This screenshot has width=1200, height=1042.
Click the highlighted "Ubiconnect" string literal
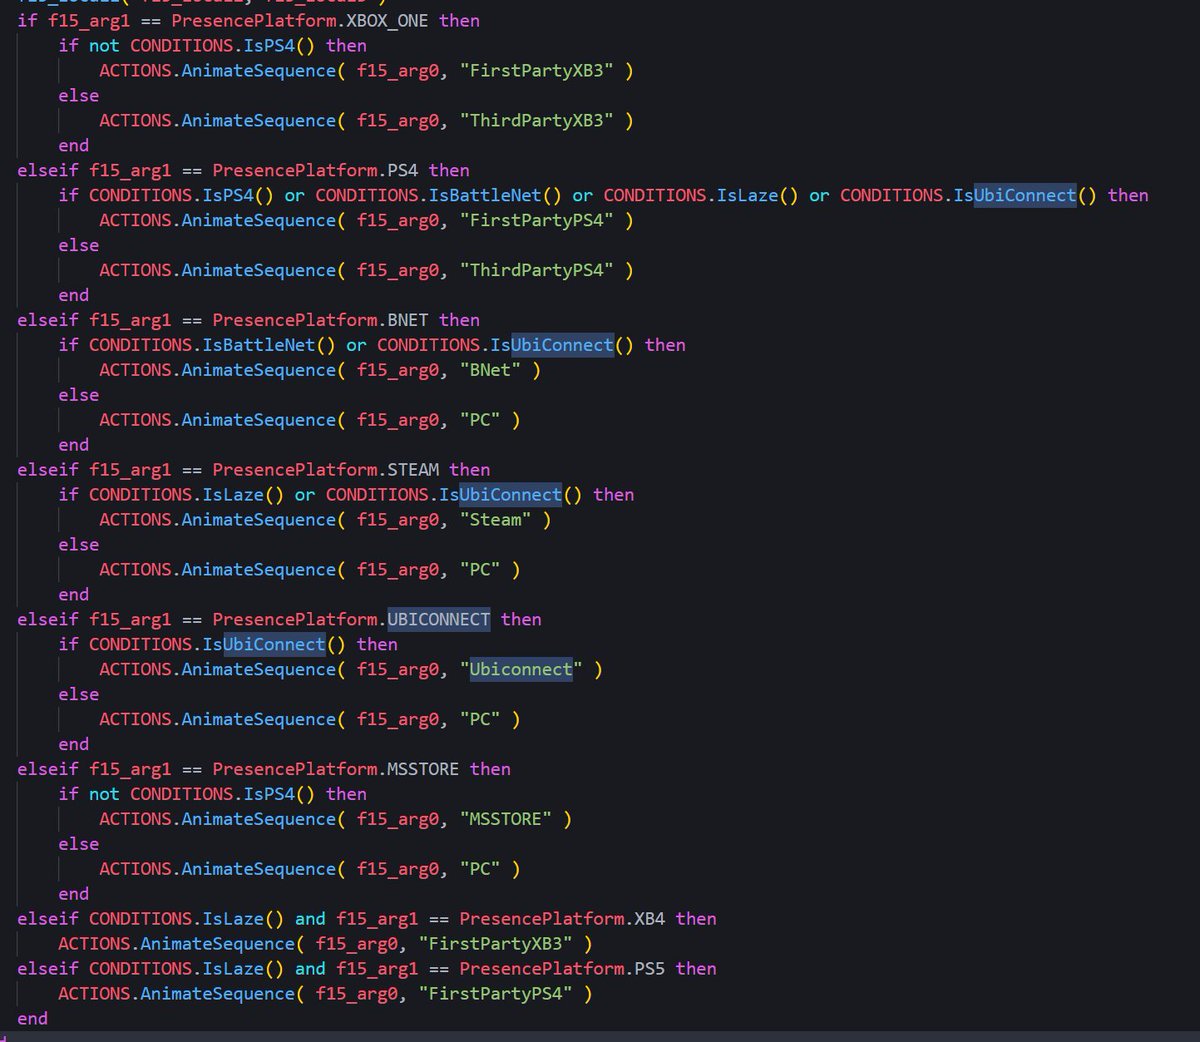point(522,669)
